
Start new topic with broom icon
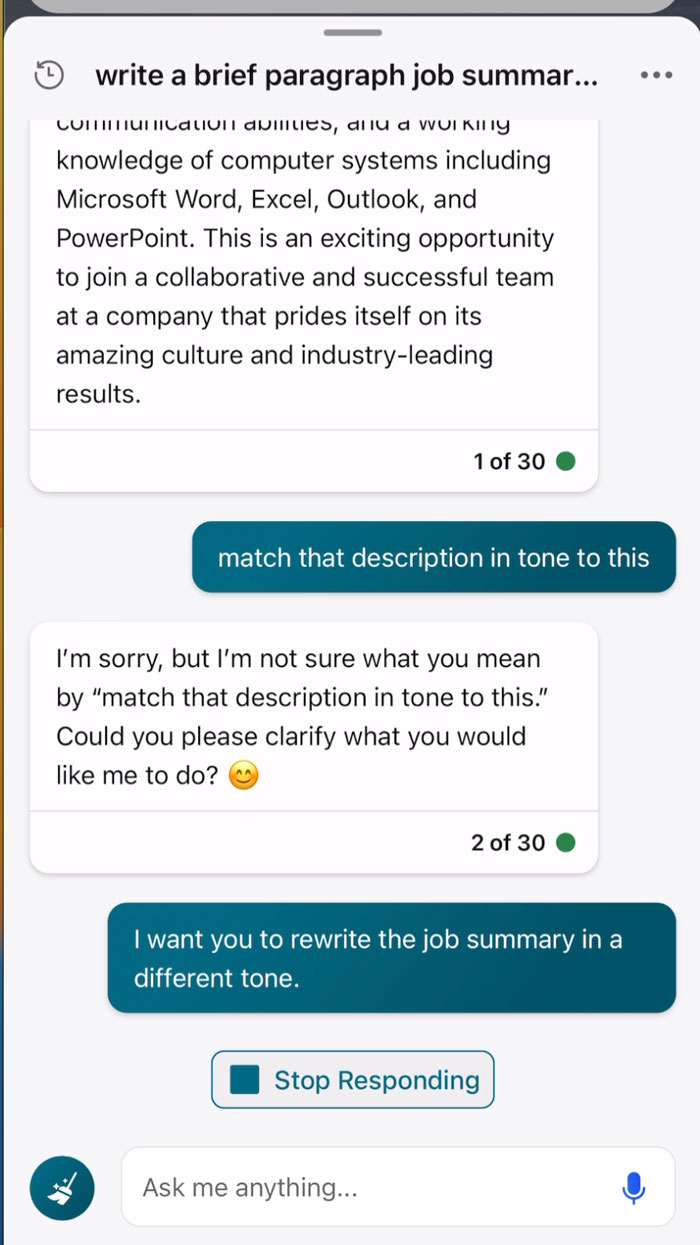coord(62,1188)
